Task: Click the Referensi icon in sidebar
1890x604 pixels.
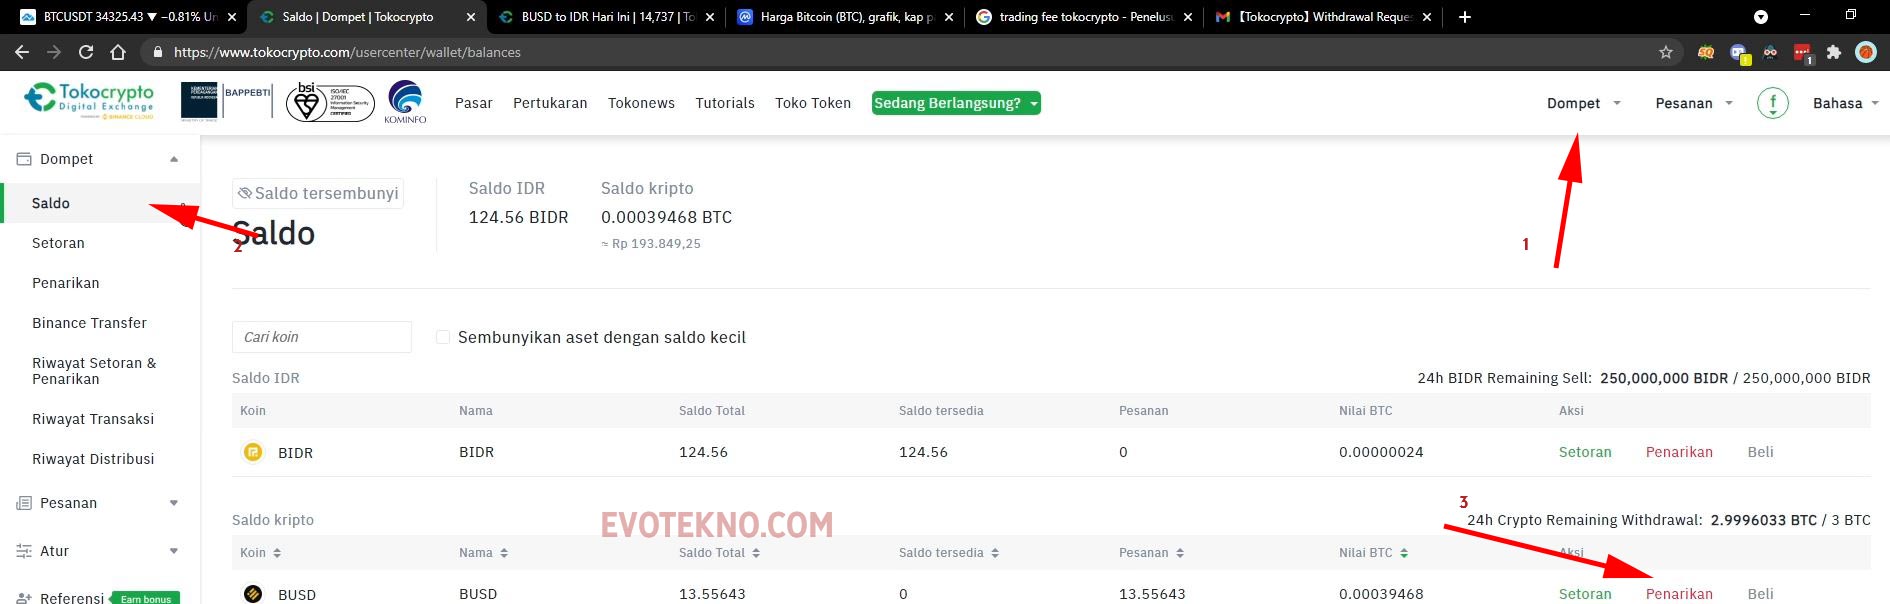Action: (24, 597)
